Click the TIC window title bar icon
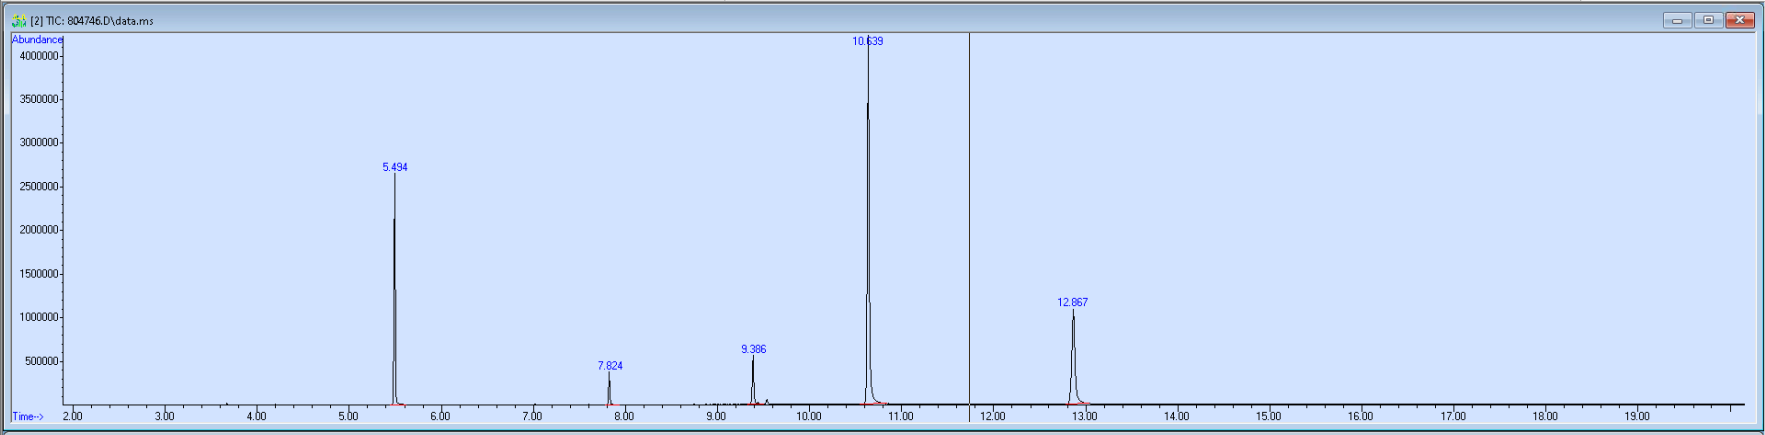1765x435 pixels. 19,20
